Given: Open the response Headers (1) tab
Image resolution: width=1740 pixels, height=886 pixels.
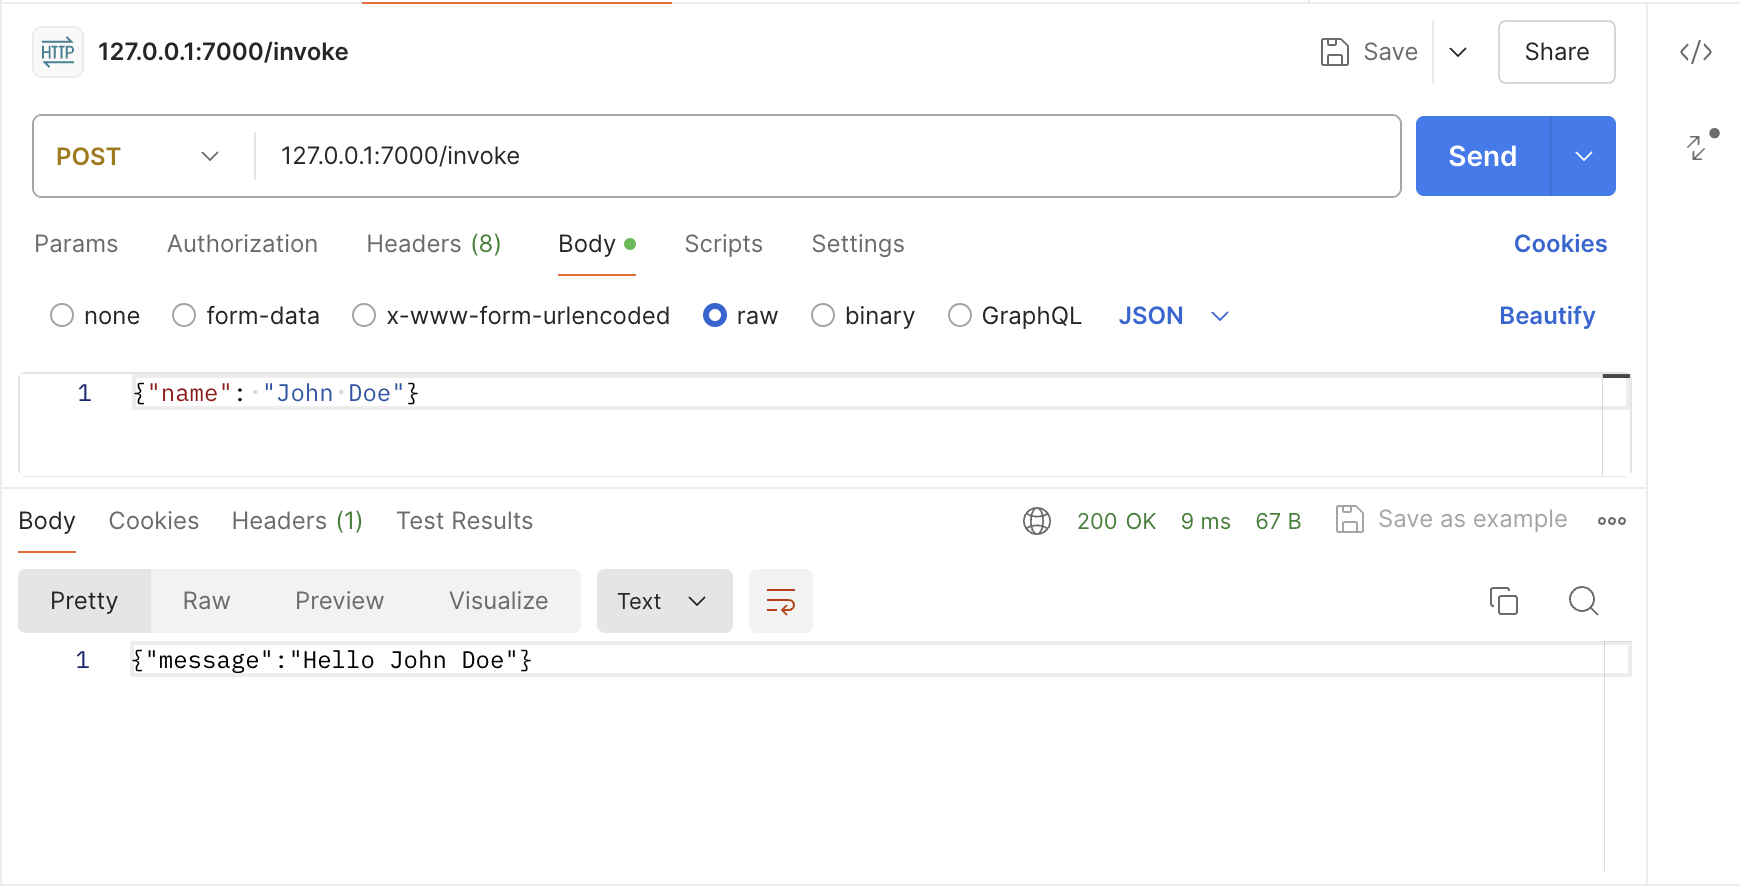Looking at the screenshot, I should pyautogui.click(x=297, y=521).
